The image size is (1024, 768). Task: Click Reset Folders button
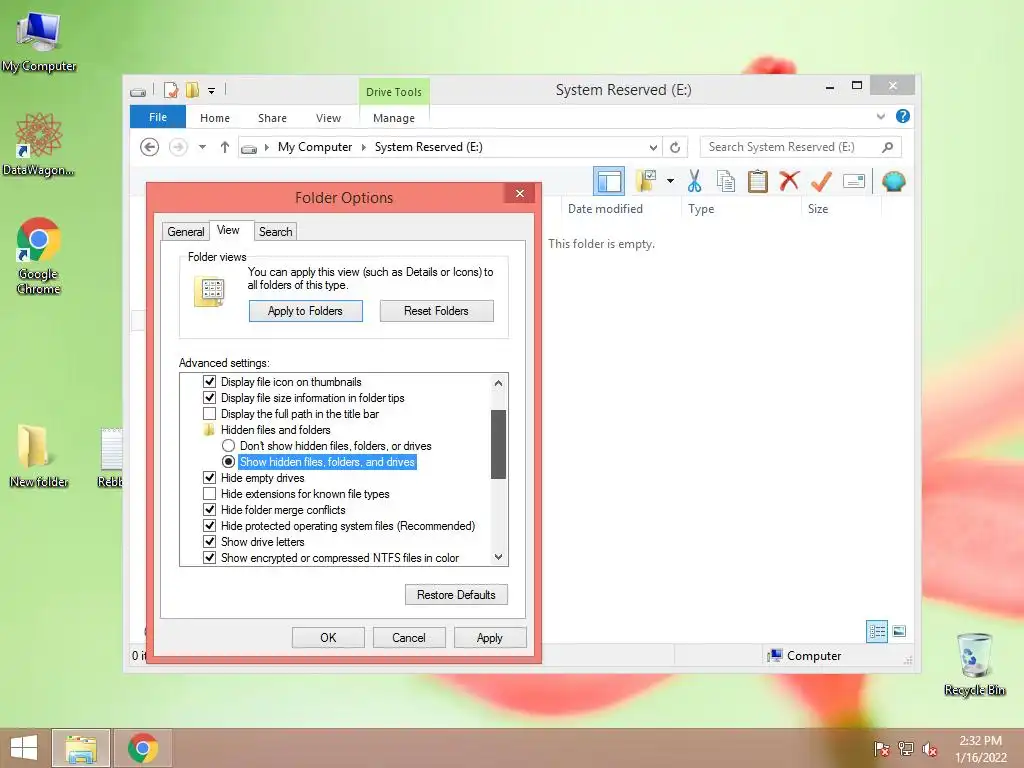point(436,311)
